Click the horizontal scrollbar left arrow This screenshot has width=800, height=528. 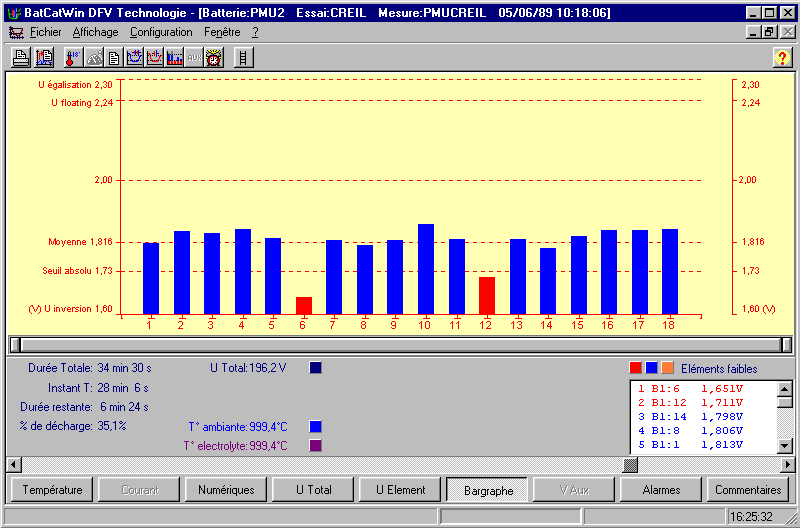point(14,465)
